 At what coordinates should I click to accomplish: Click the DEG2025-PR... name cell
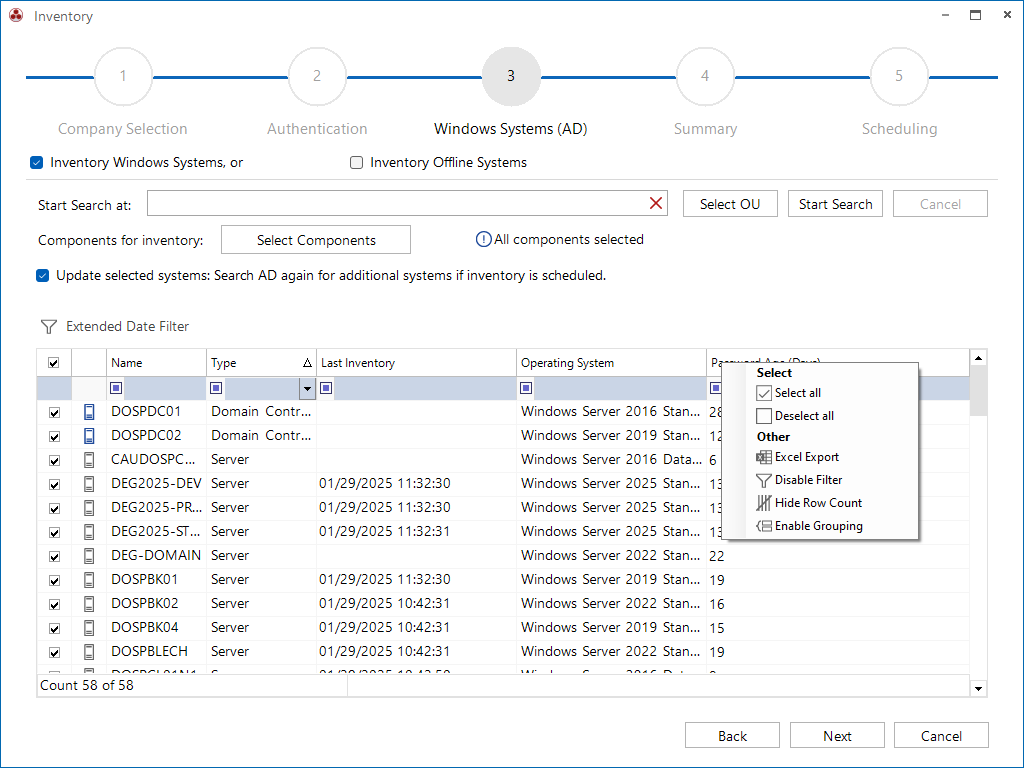[x=156, y=507]
